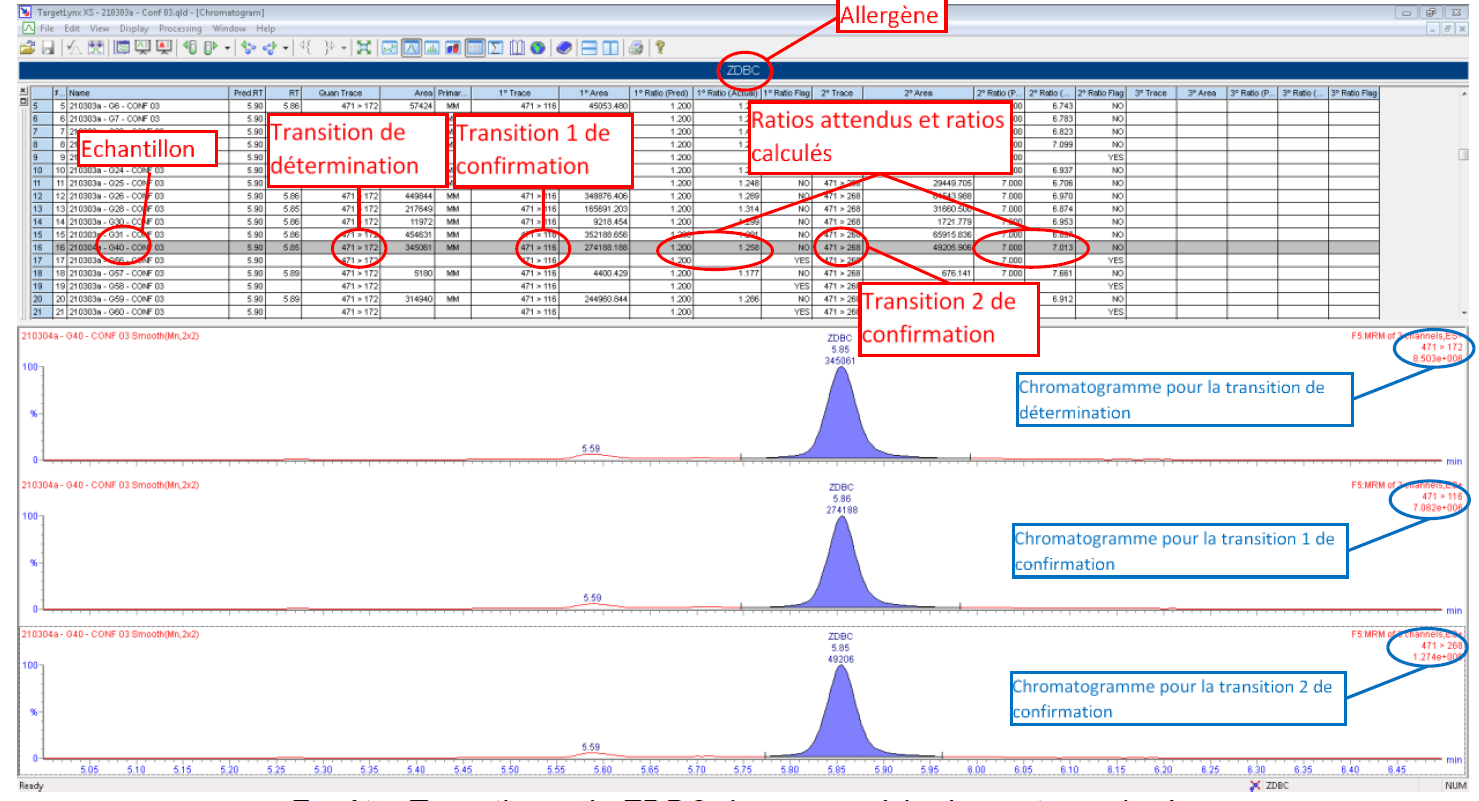Open Help via the question mark icon
Image resolution: width=1479 pixels, height=801 pixels.
[x=660, y=47]
